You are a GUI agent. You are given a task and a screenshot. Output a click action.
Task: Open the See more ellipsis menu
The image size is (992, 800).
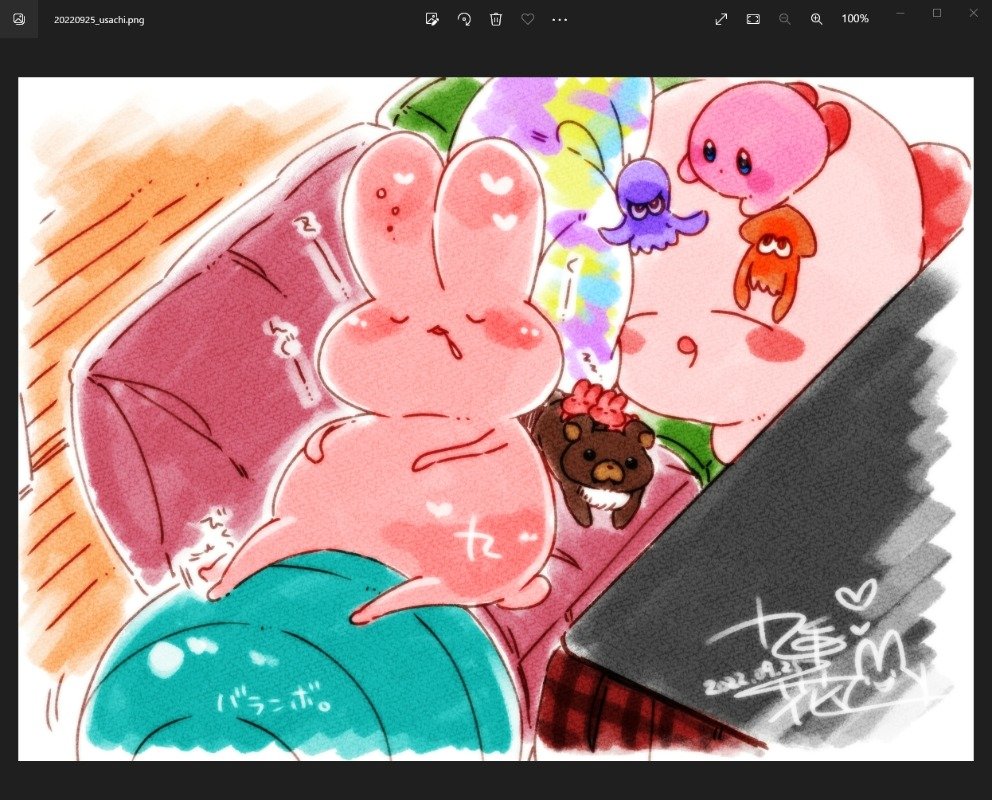[559, 20]
